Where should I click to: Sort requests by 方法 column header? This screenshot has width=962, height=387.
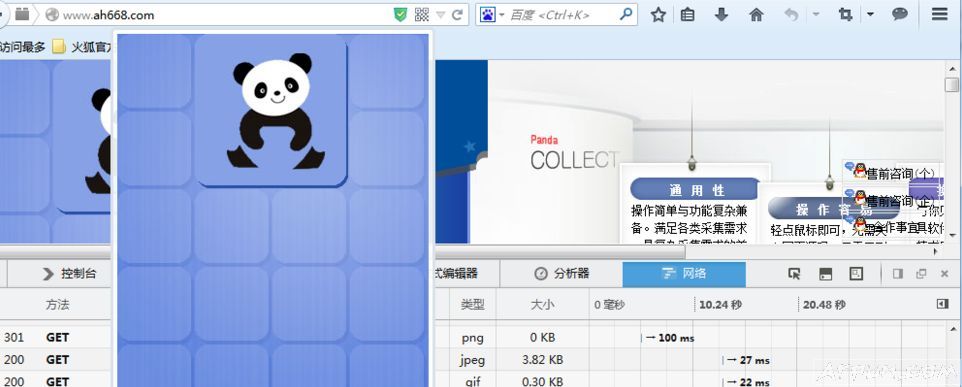57,304
